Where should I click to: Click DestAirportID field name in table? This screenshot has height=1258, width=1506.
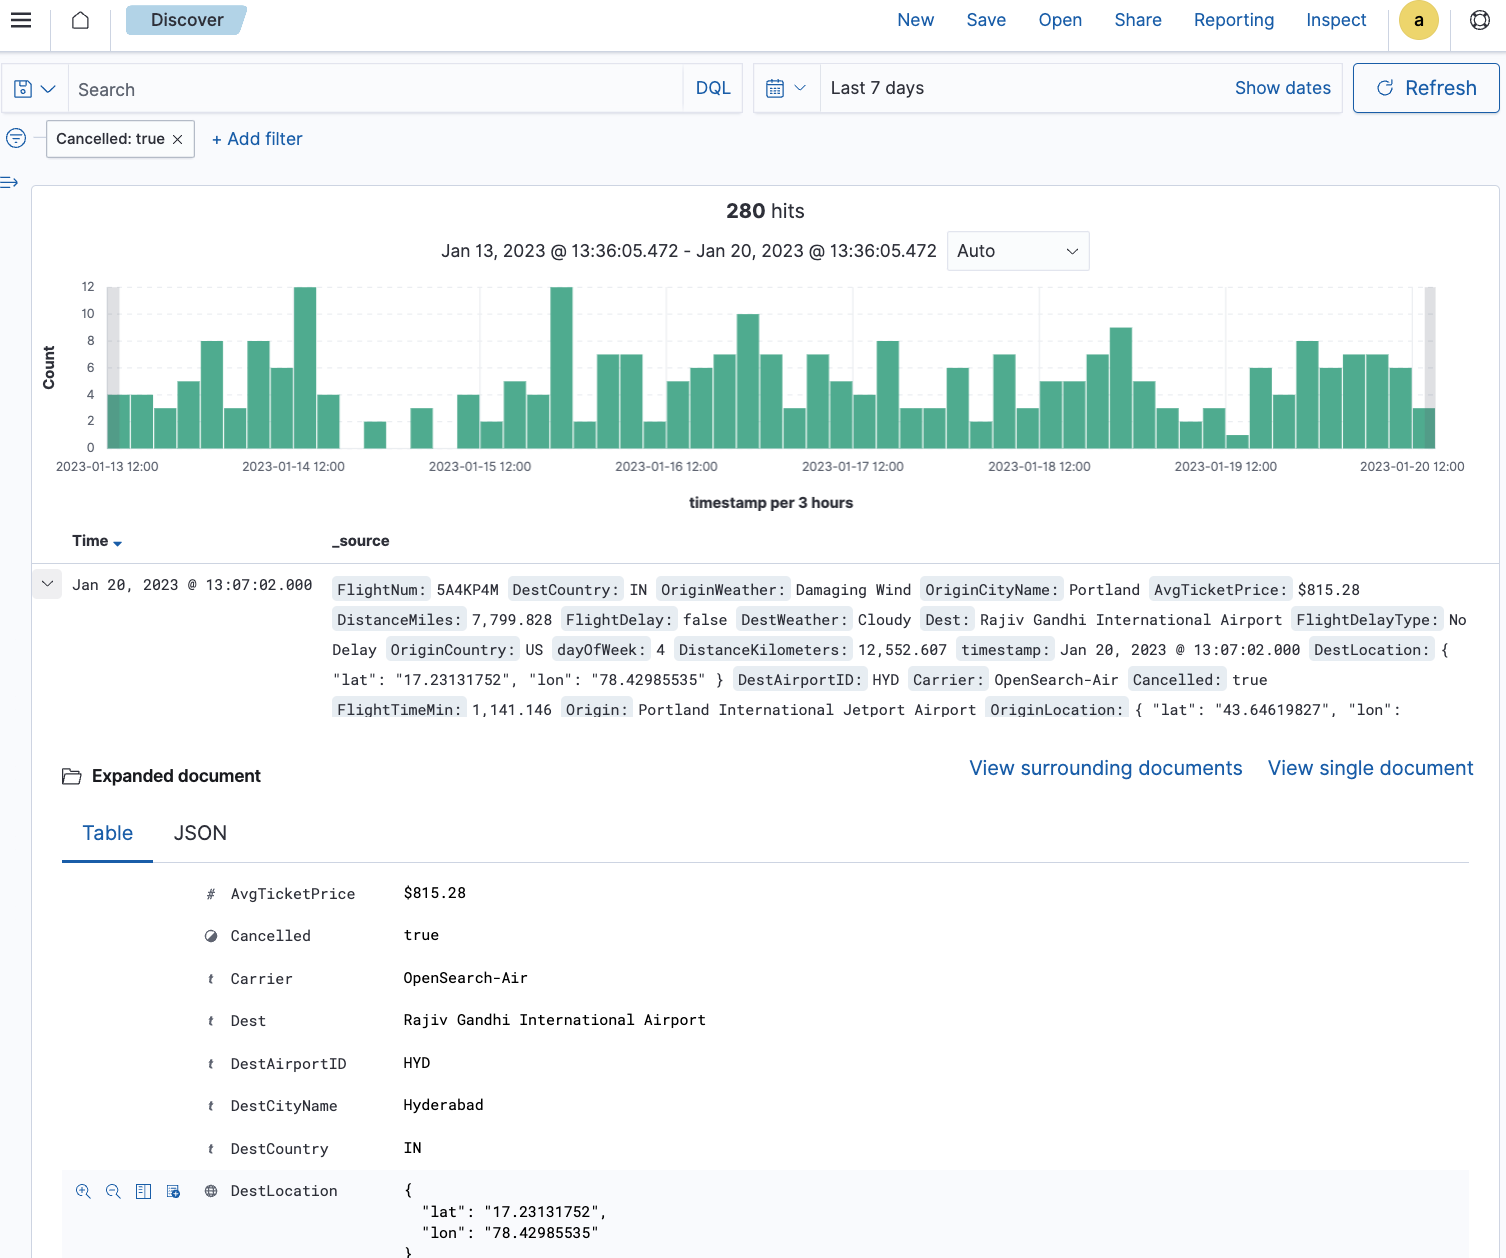[x=288, y=1064]
